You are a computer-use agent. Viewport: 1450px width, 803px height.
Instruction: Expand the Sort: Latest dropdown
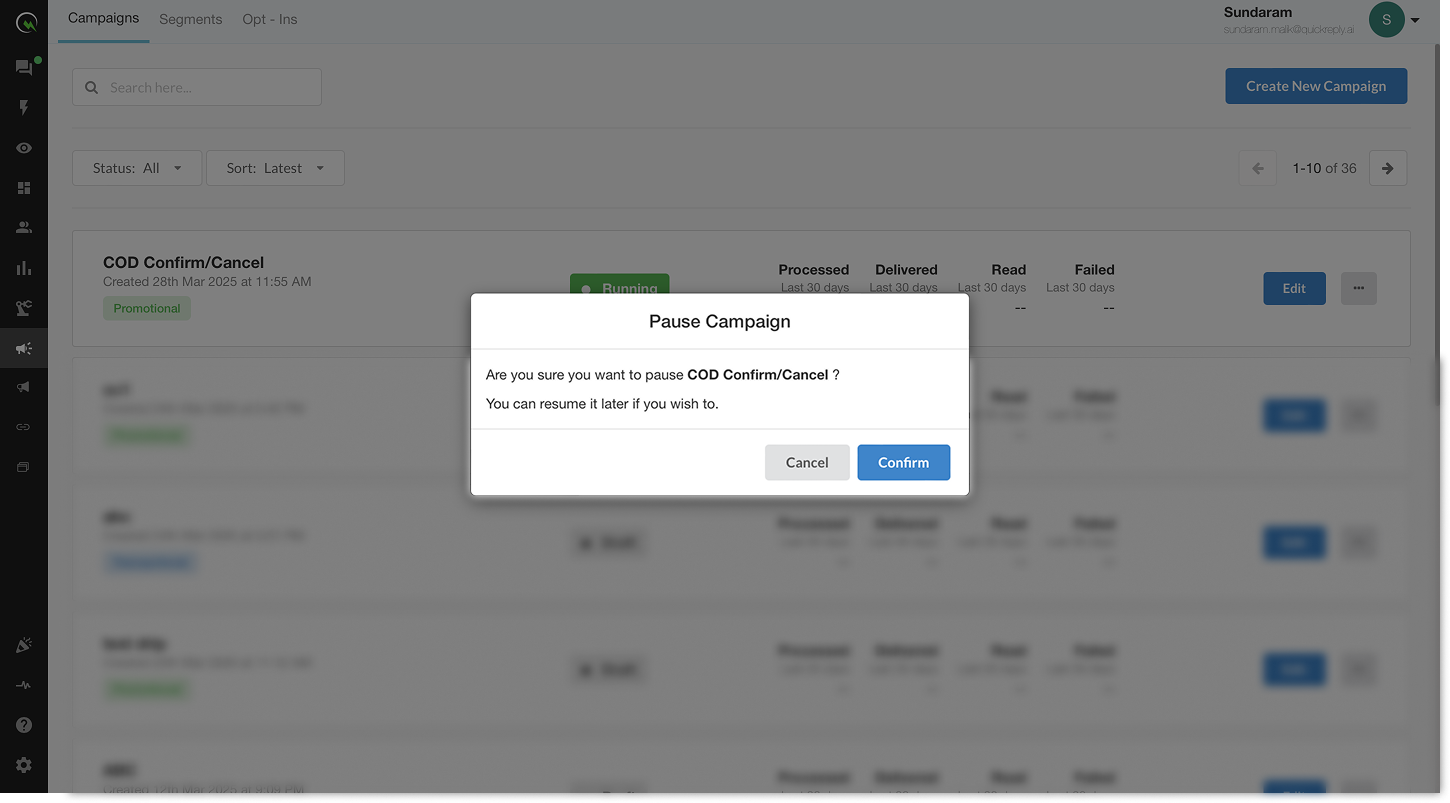(275, 168)
